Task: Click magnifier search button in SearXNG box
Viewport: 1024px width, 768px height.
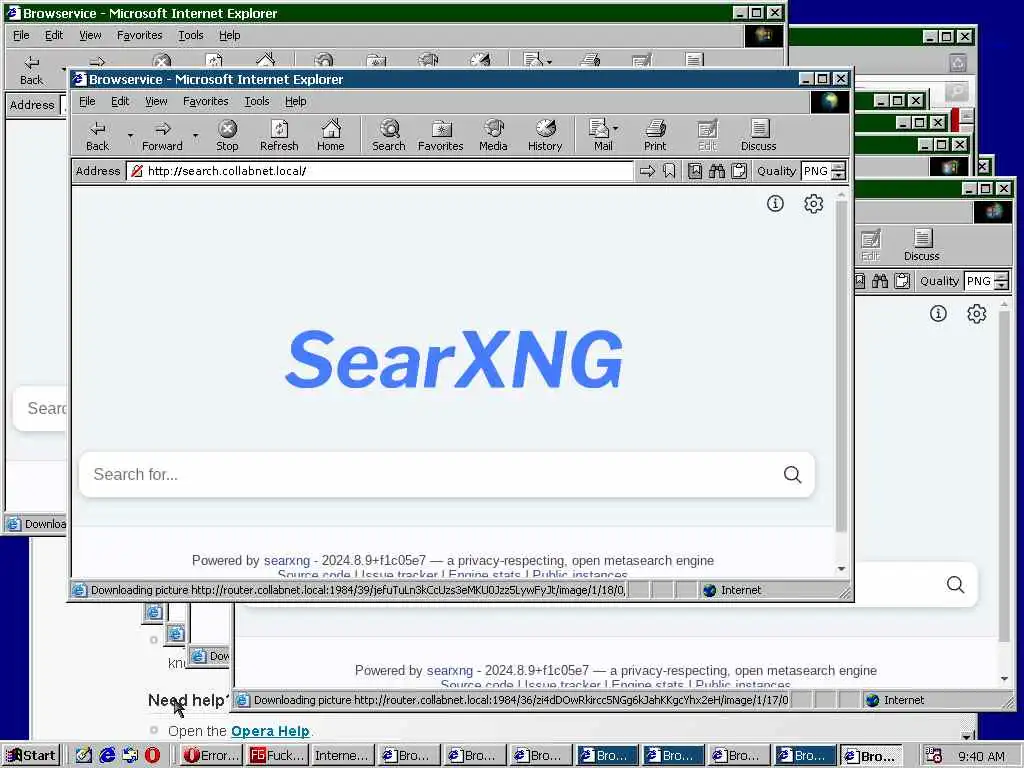Action: [x=792, y=475]
